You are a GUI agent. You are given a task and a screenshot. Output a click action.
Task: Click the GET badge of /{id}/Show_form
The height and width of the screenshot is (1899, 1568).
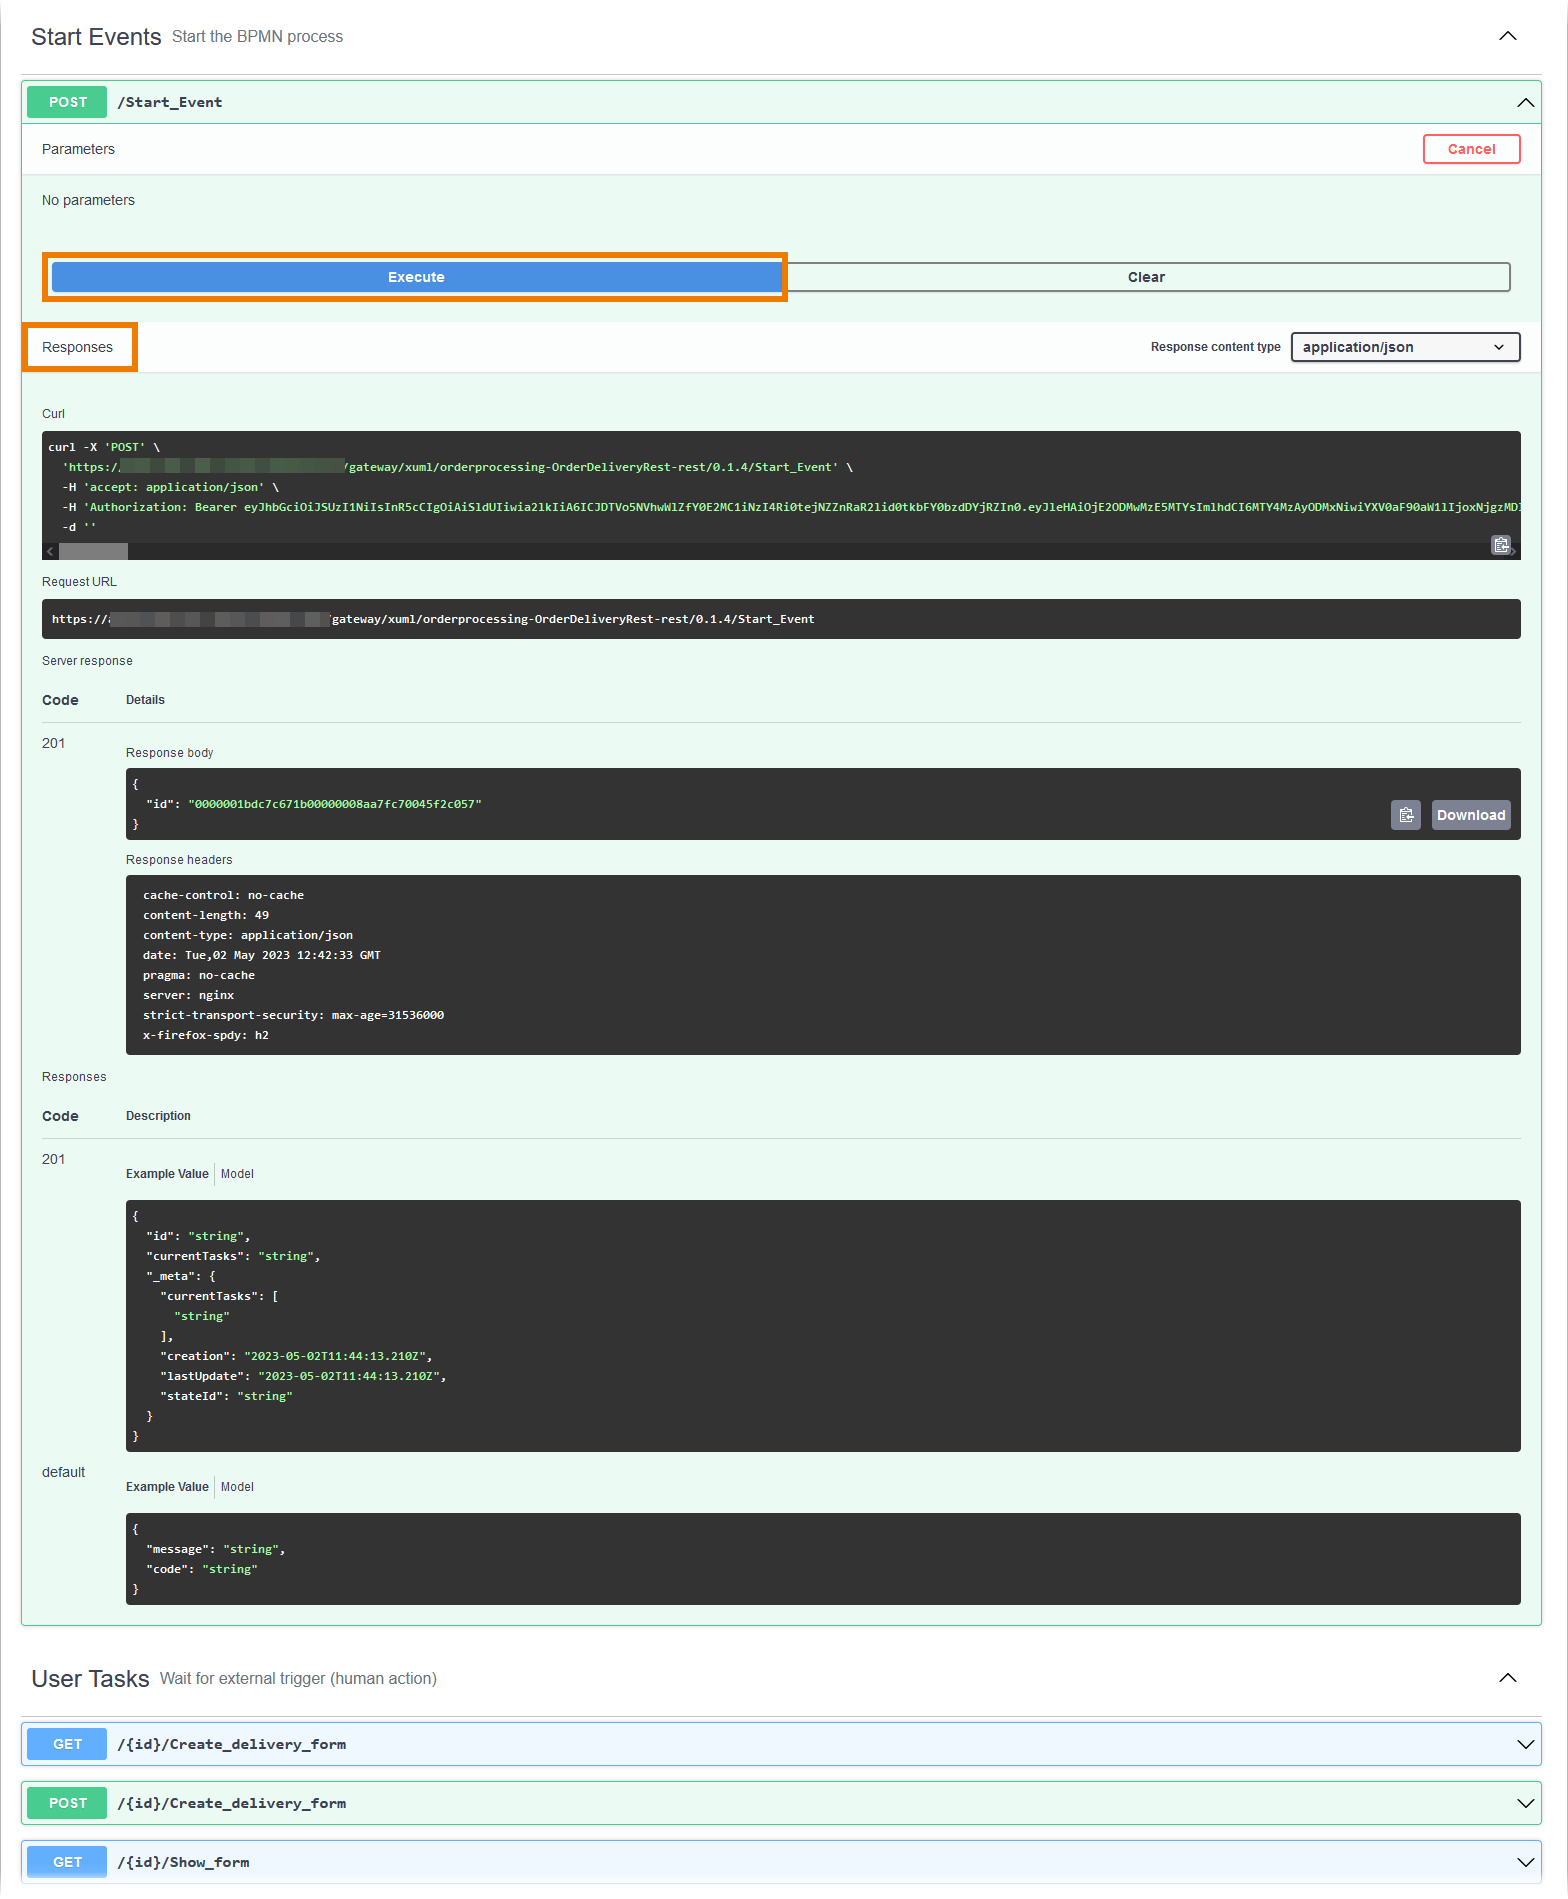point(67,1862)
